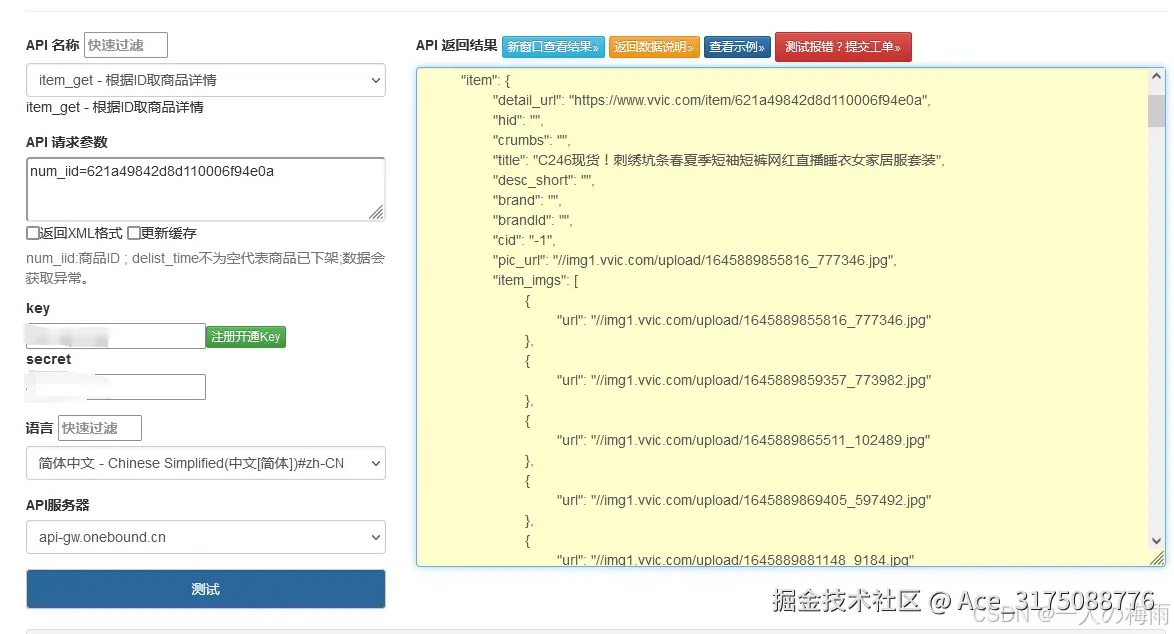Click the 查看示例 examples button
Viewport: 1174px width, 634px height.
737,46
